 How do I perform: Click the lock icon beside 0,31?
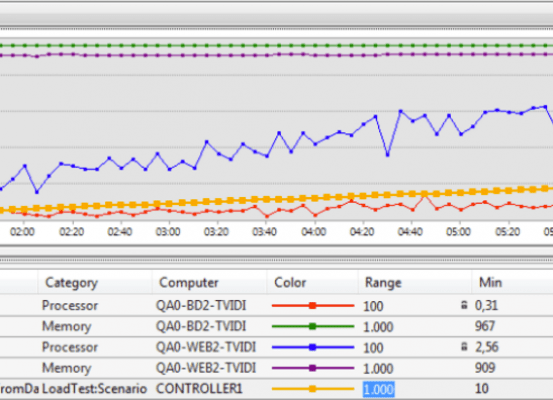click(x=464, y=305)
